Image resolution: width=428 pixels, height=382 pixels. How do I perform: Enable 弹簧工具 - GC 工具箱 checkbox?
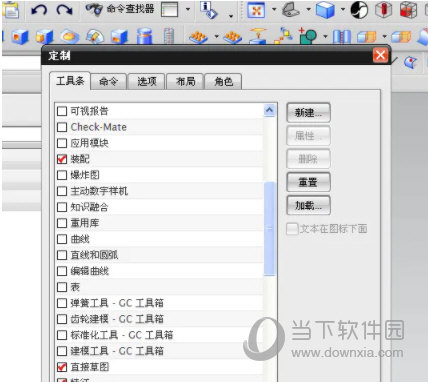[62, 303]
